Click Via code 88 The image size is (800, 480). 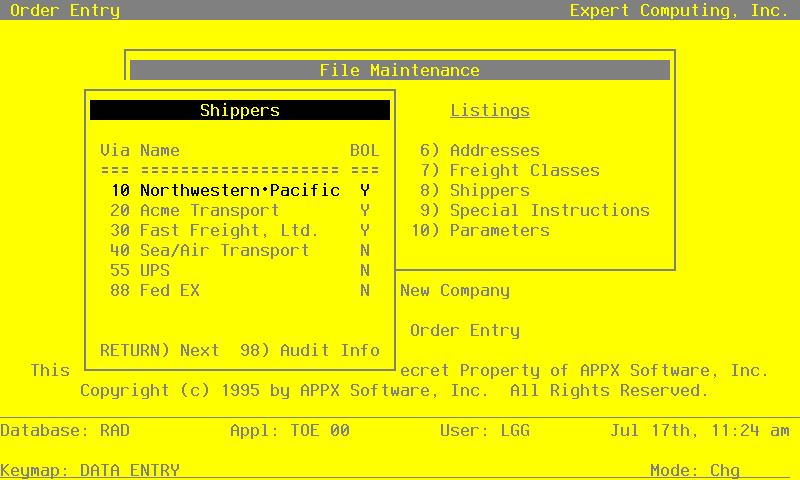(x=120, y=290)
